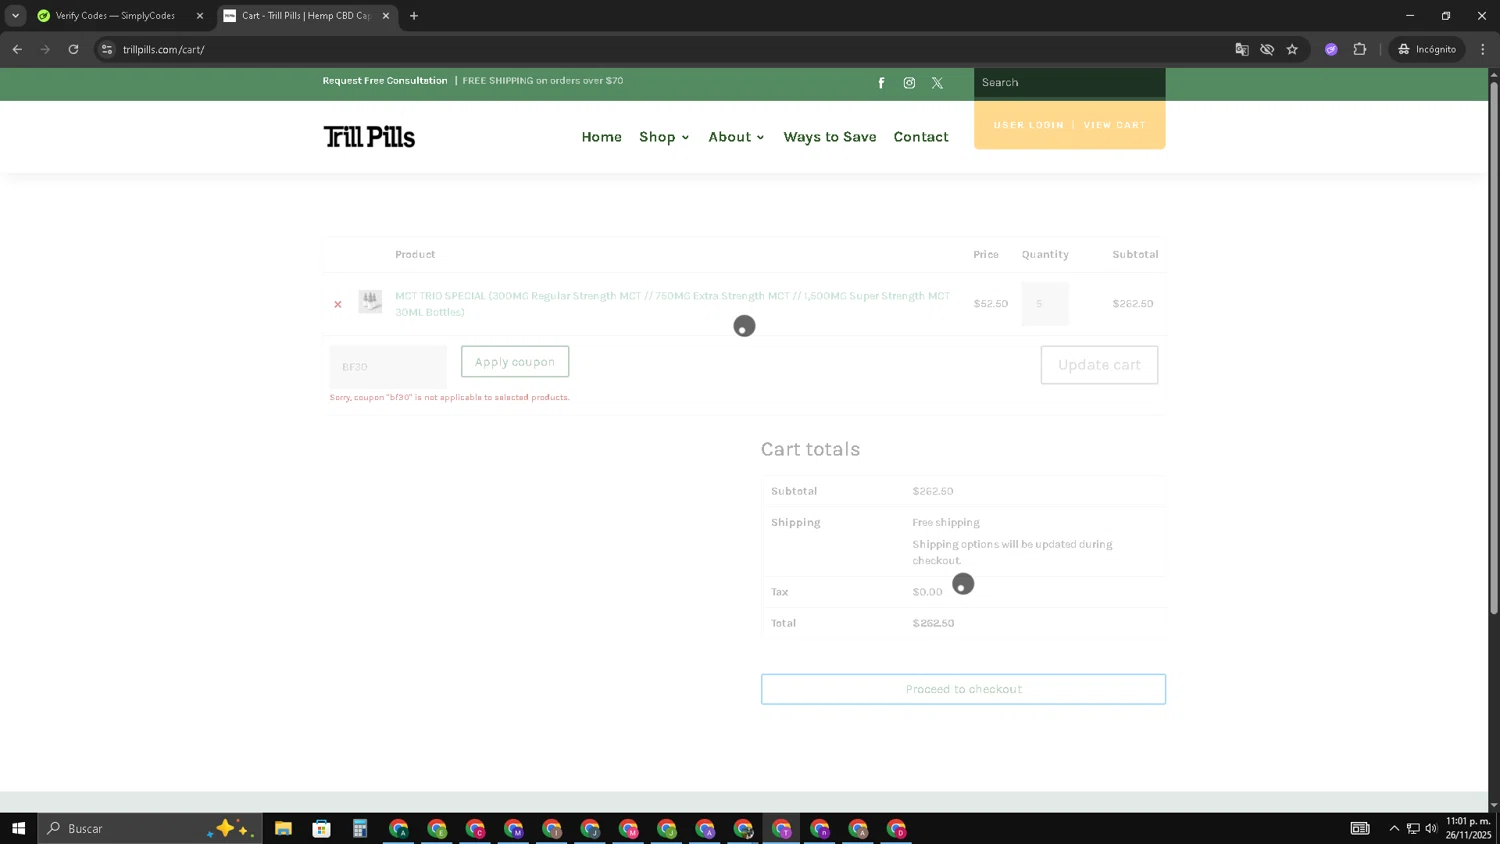The width and height of the screenshot is (1500, 844).
Task: Open File Explorer from the taskbar
Action: (x=283, y=828)
